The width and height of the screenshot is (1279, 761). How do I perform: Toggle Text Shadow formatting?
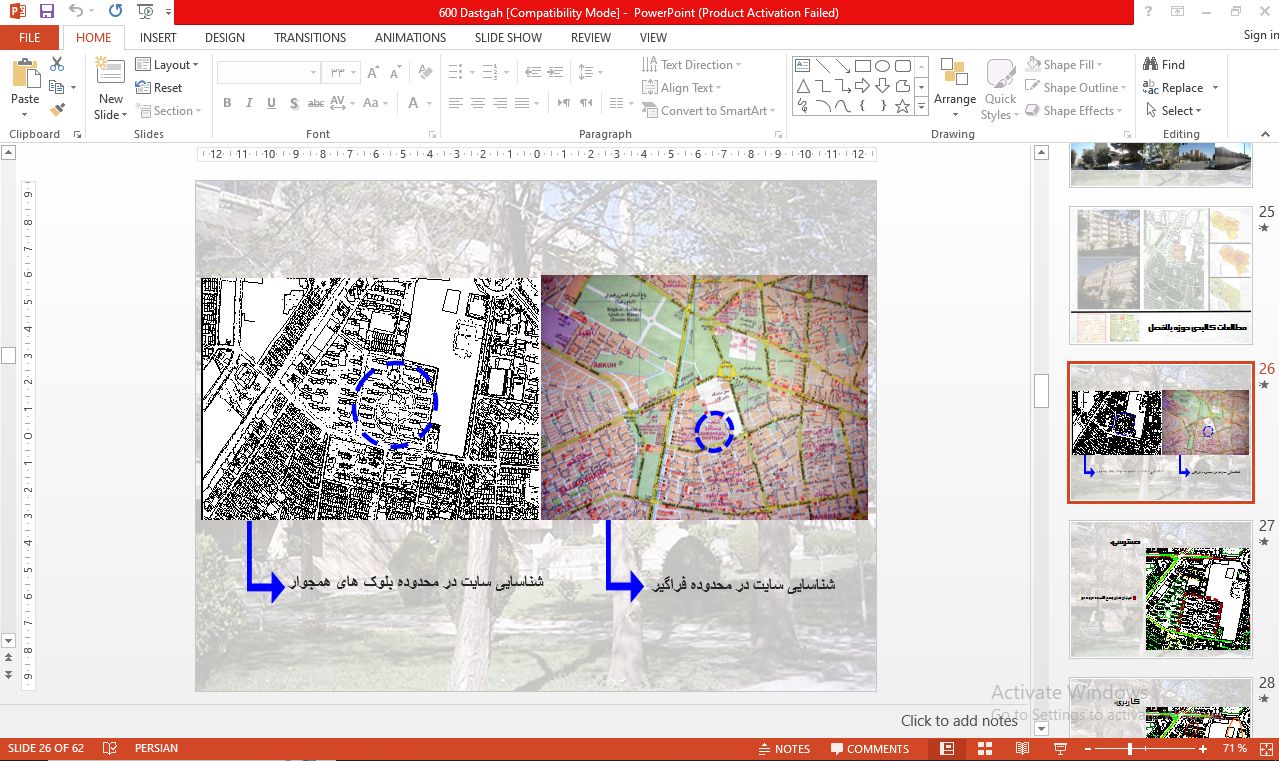coord(294,103)
